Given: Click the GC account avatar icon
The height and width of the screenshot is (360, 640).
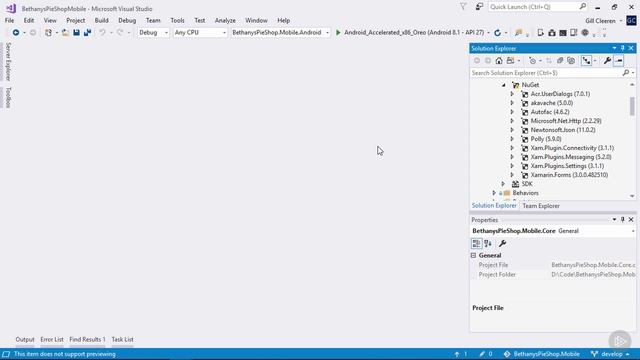Looking at the screenshot, I should click(x=631, y=20).
